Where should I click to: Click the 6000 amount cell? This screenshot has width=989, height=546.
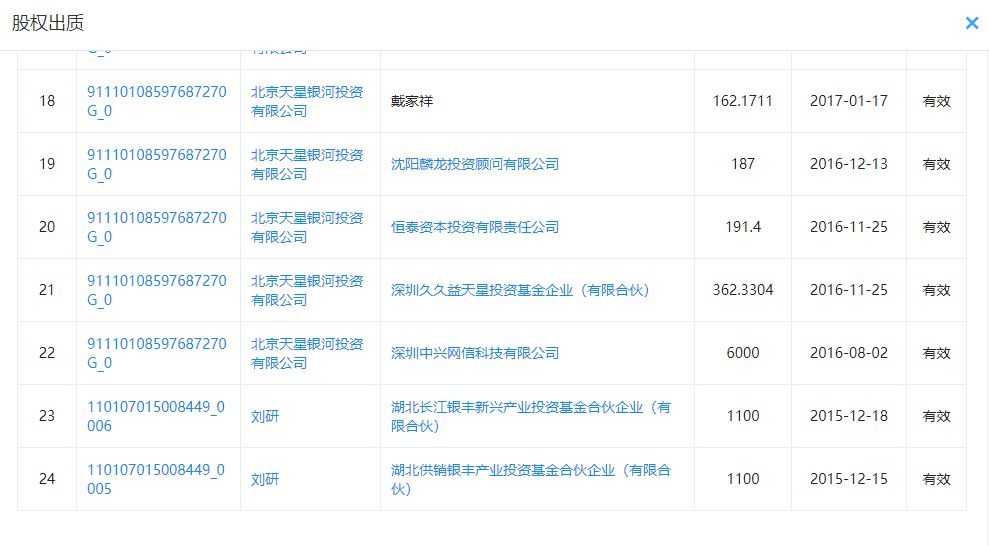pos(743,353)
